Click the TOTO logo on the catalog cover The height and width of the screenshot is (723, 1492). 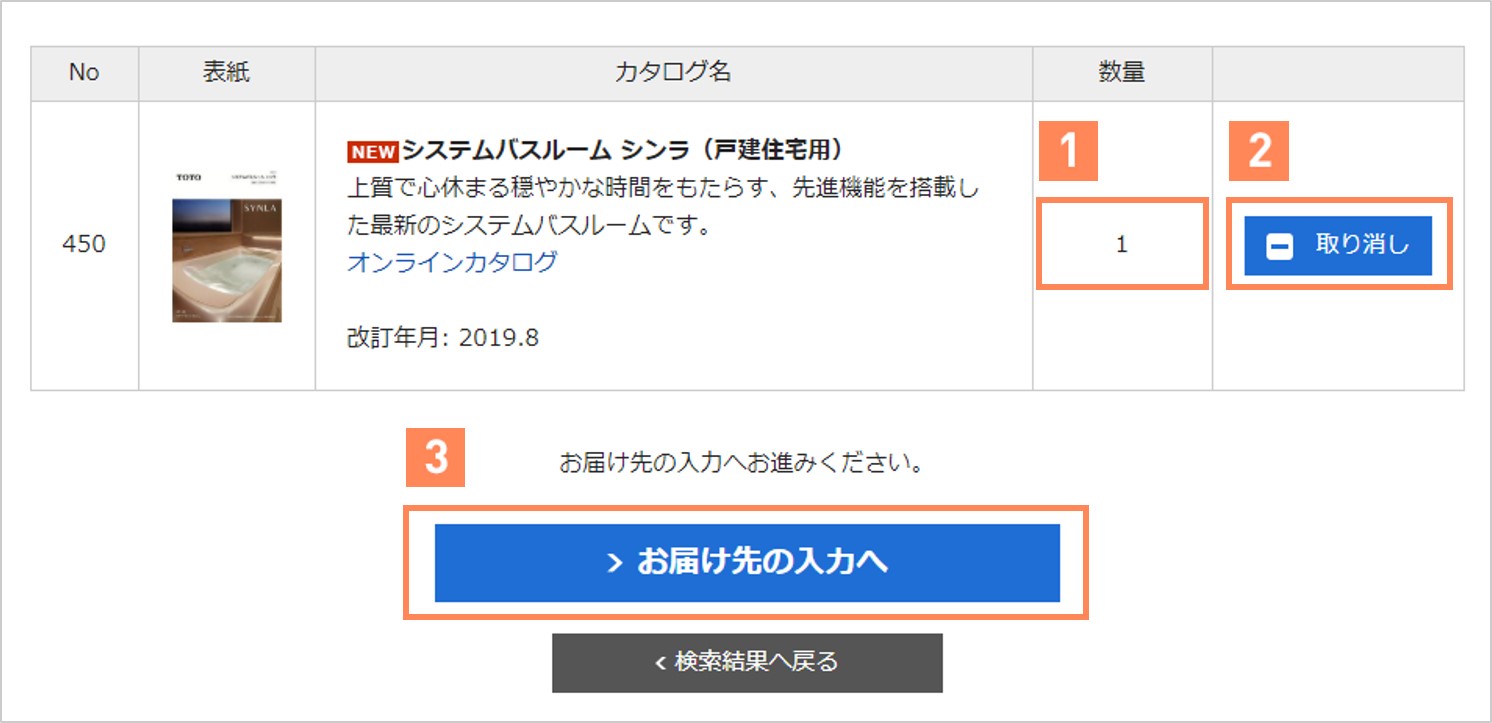(188, 177)
